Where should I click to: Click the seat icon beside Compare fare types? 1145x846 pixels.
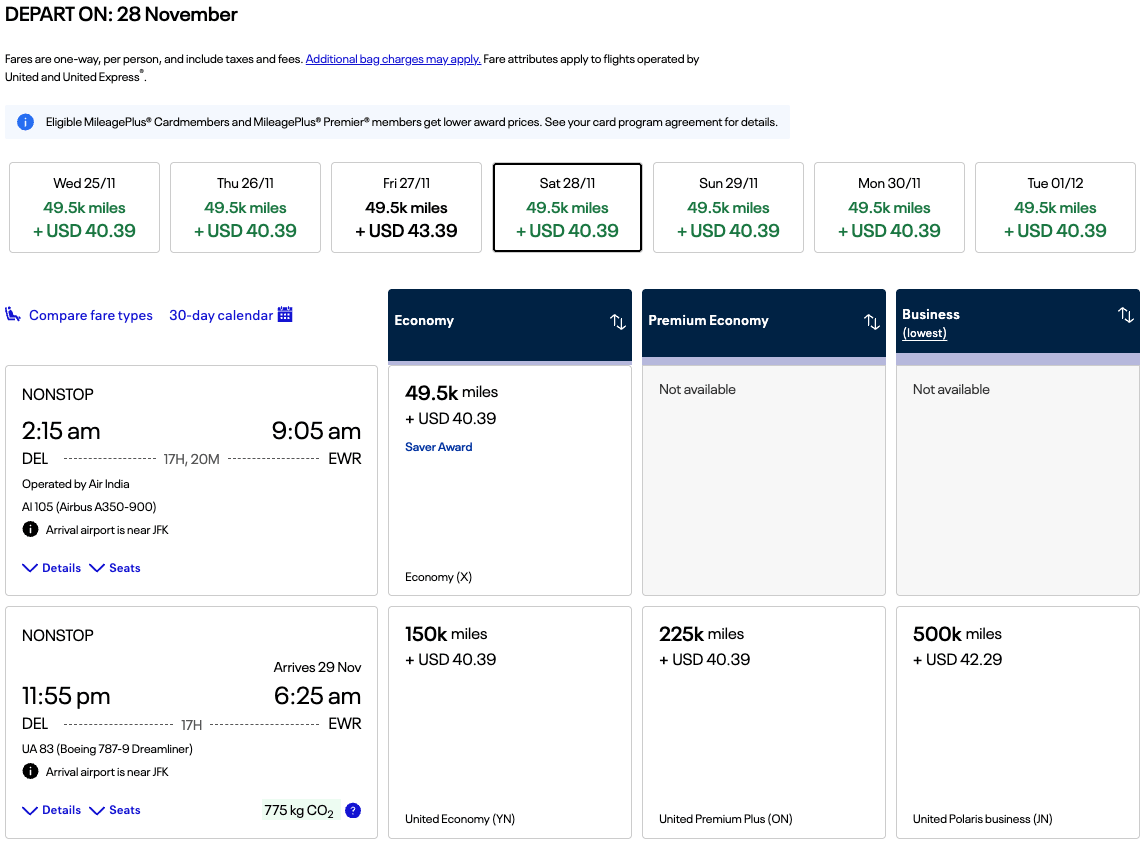13,315
